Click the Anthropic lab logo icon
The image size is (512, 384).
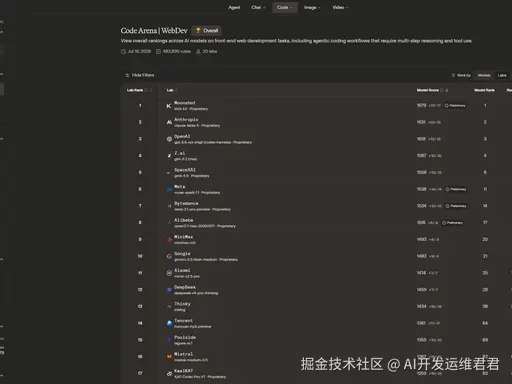[169, 123]
